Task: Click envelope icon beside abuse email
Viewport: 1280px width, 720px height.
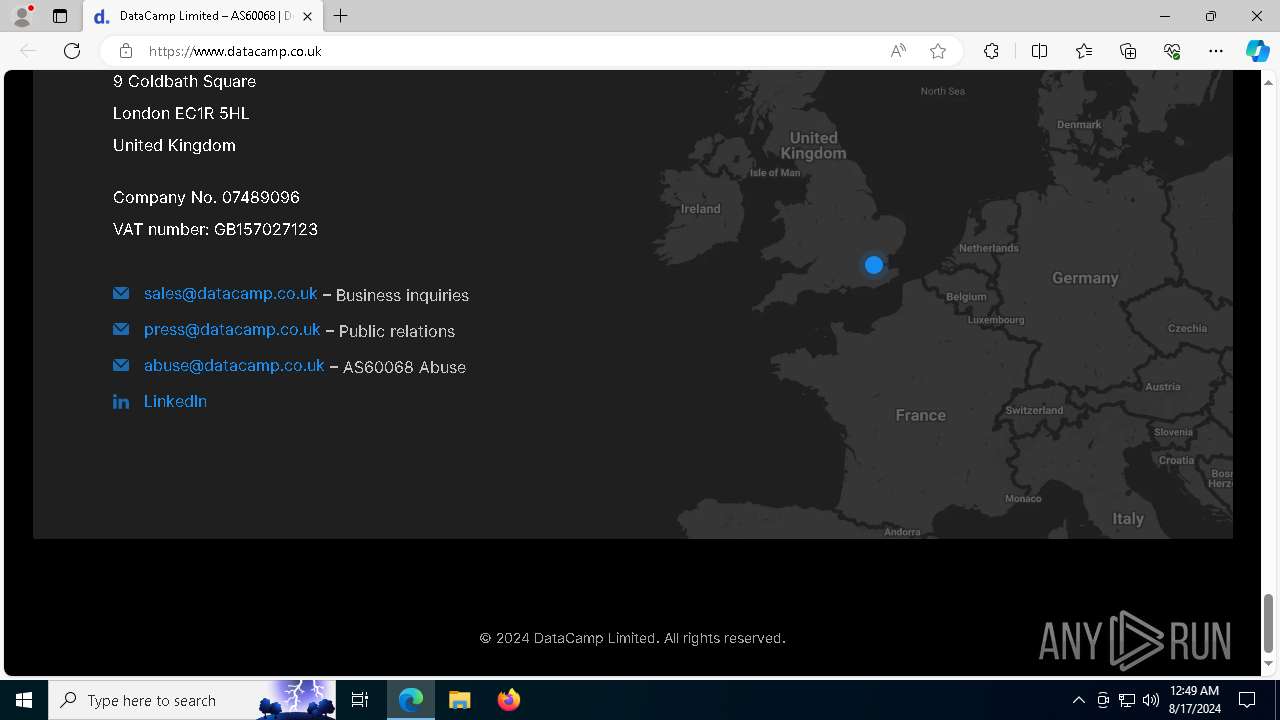Action: click(x=121, y=365)
